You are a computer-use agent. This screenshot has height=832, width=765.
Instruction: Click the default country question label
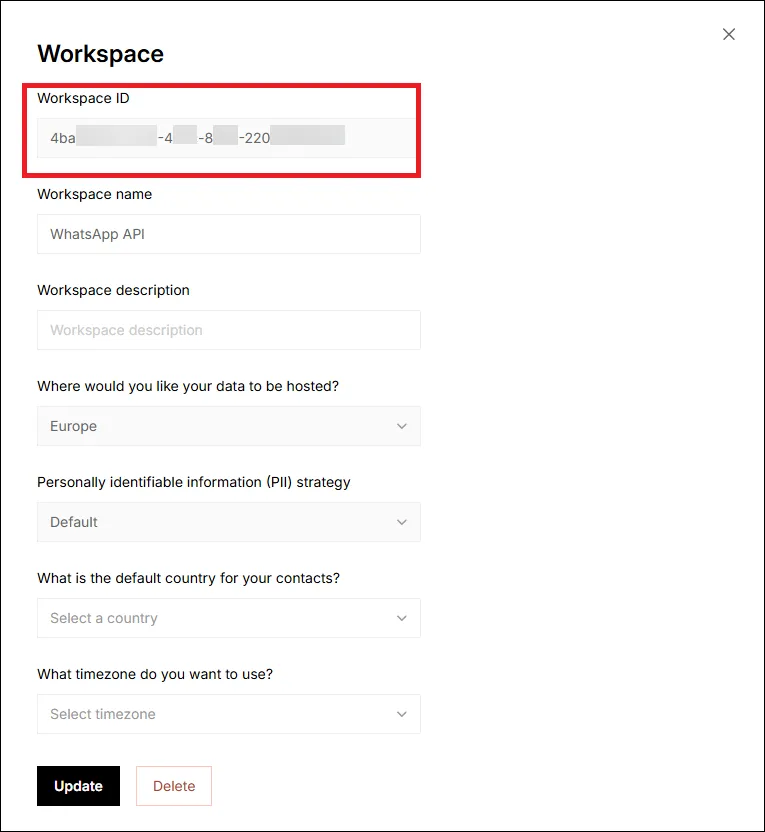click(188, 578)
